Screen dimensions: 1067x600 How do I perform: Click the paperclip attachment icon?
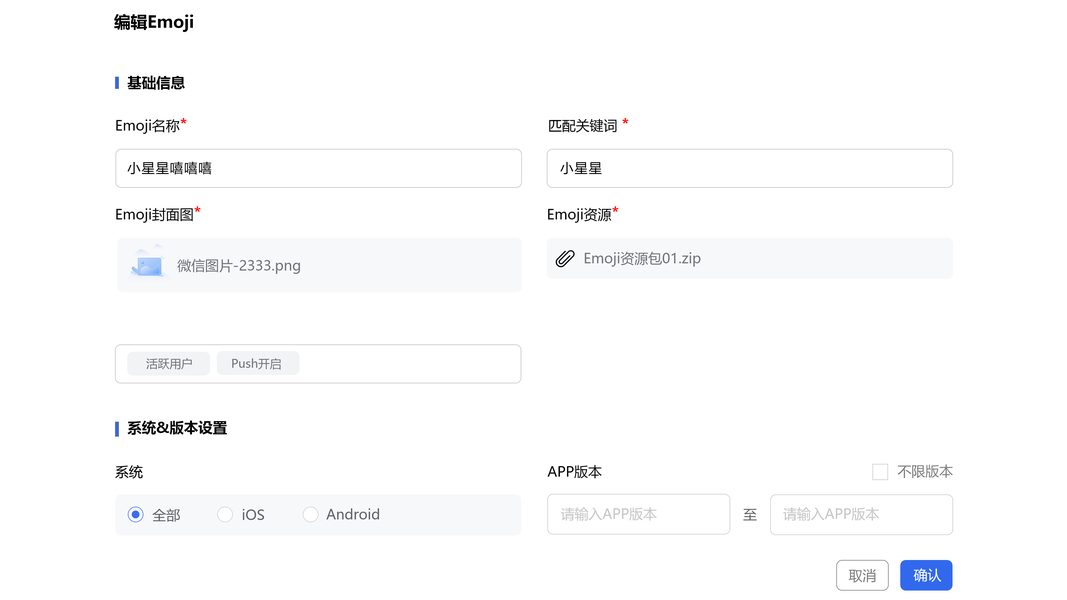pyautogui.click(x=565, y=259)
